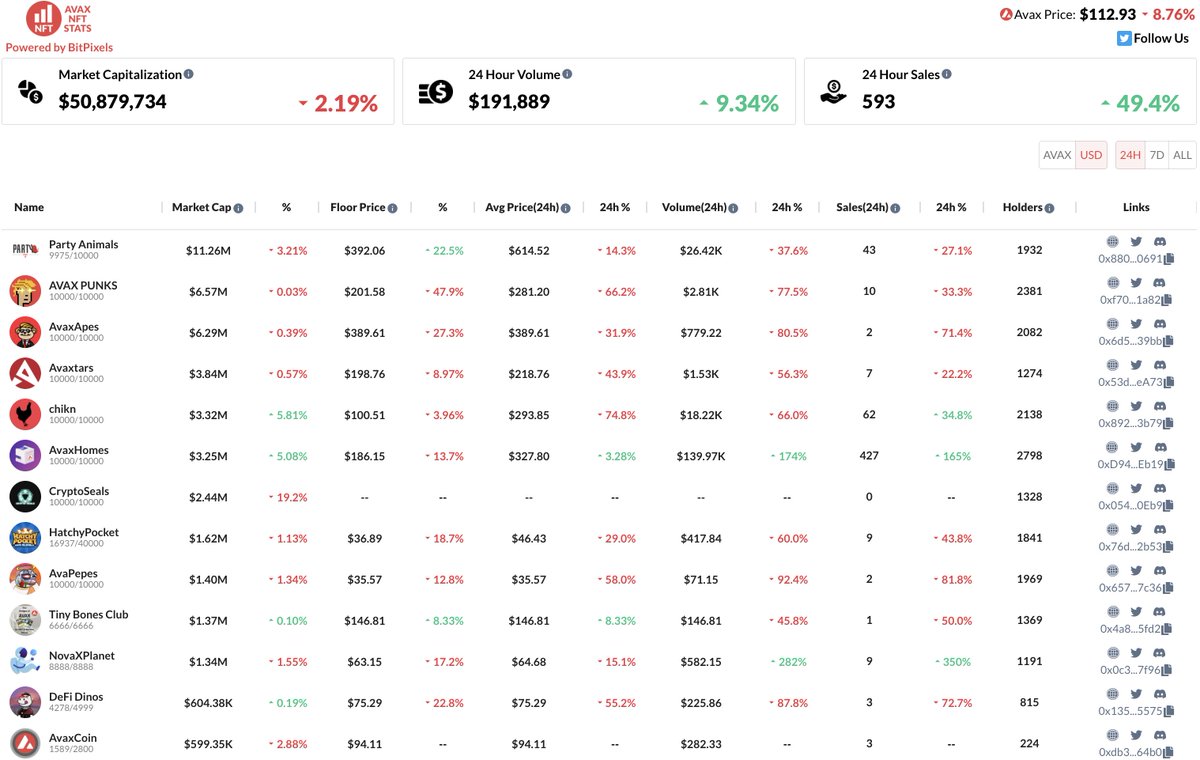The width and height of the screenshot is (1200, 760).
Task: Sort table by Holders column
Action: tap(1022, 207)
